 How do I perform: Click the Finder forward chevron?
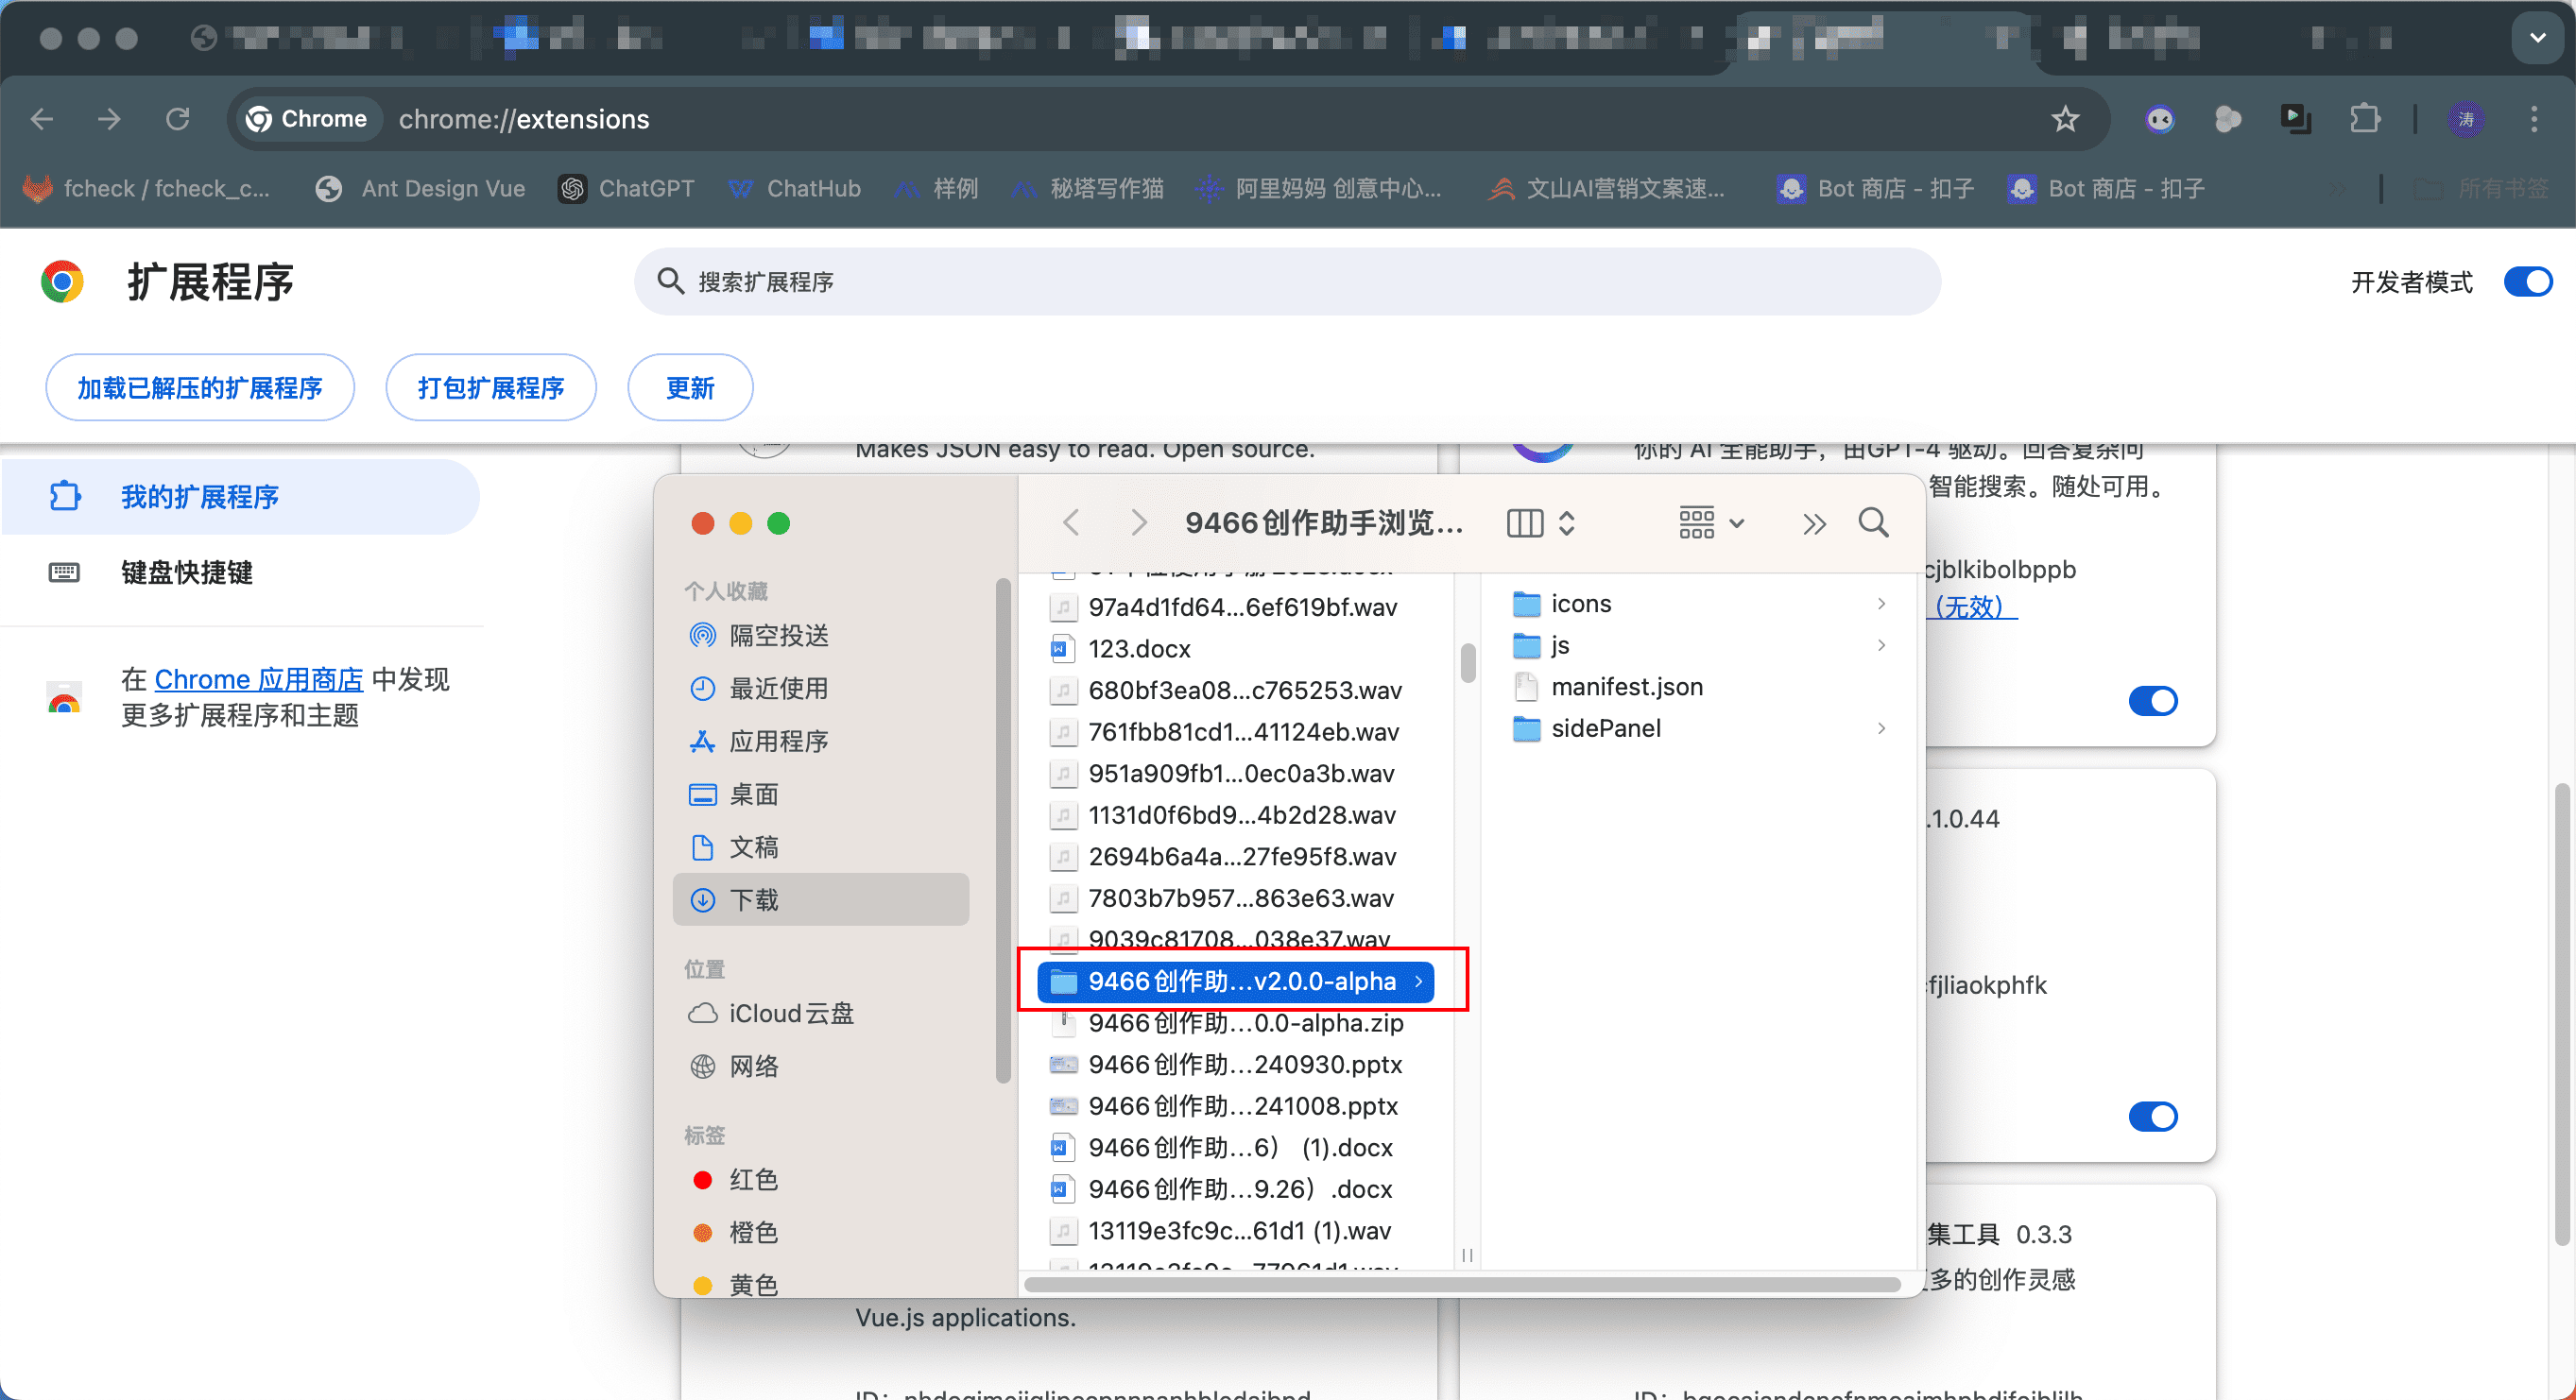coord(1138,522)
